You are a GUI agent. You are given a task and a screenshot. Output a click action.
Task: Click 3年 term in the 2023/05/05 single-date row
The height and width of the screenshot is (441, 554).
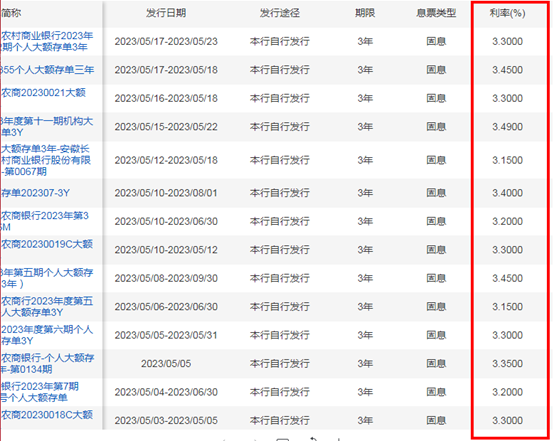[x=365, y=364]
